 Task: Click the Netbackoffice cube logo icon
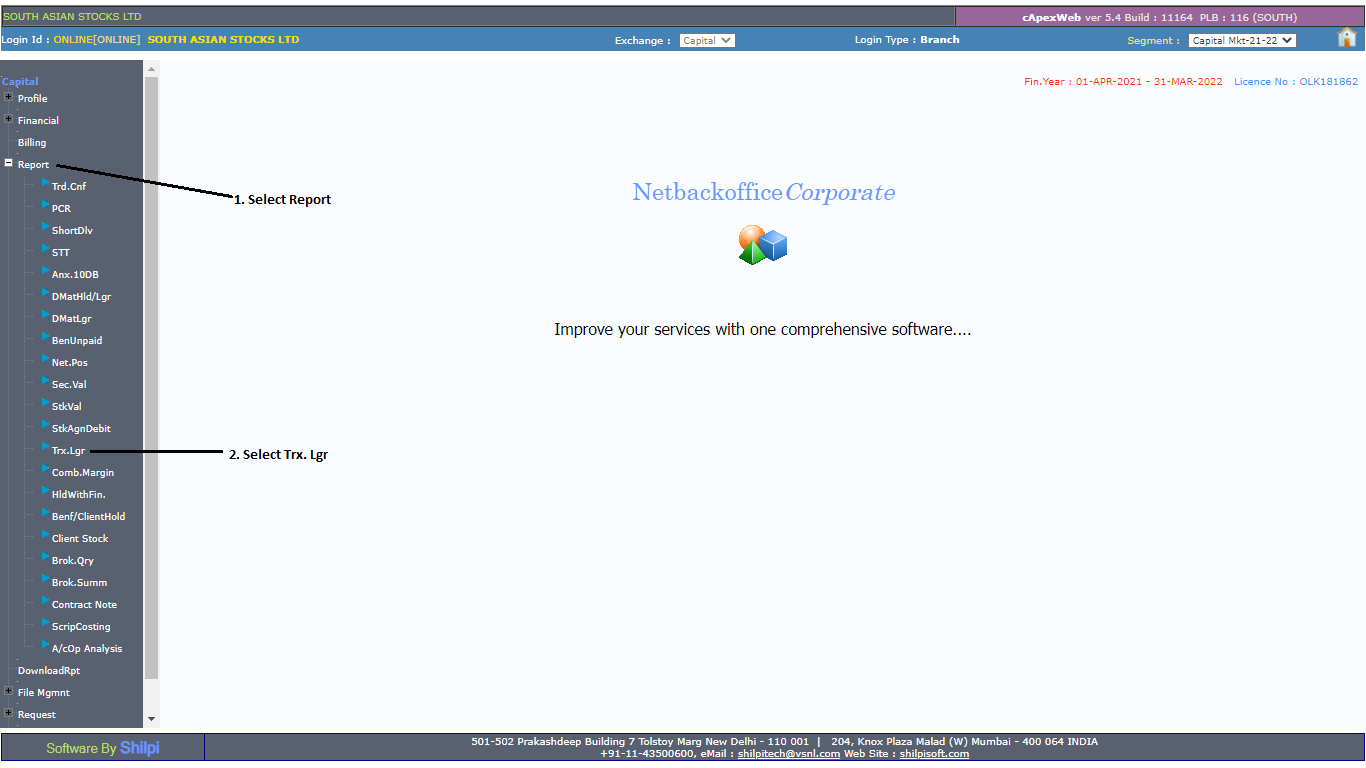(763, 245)
